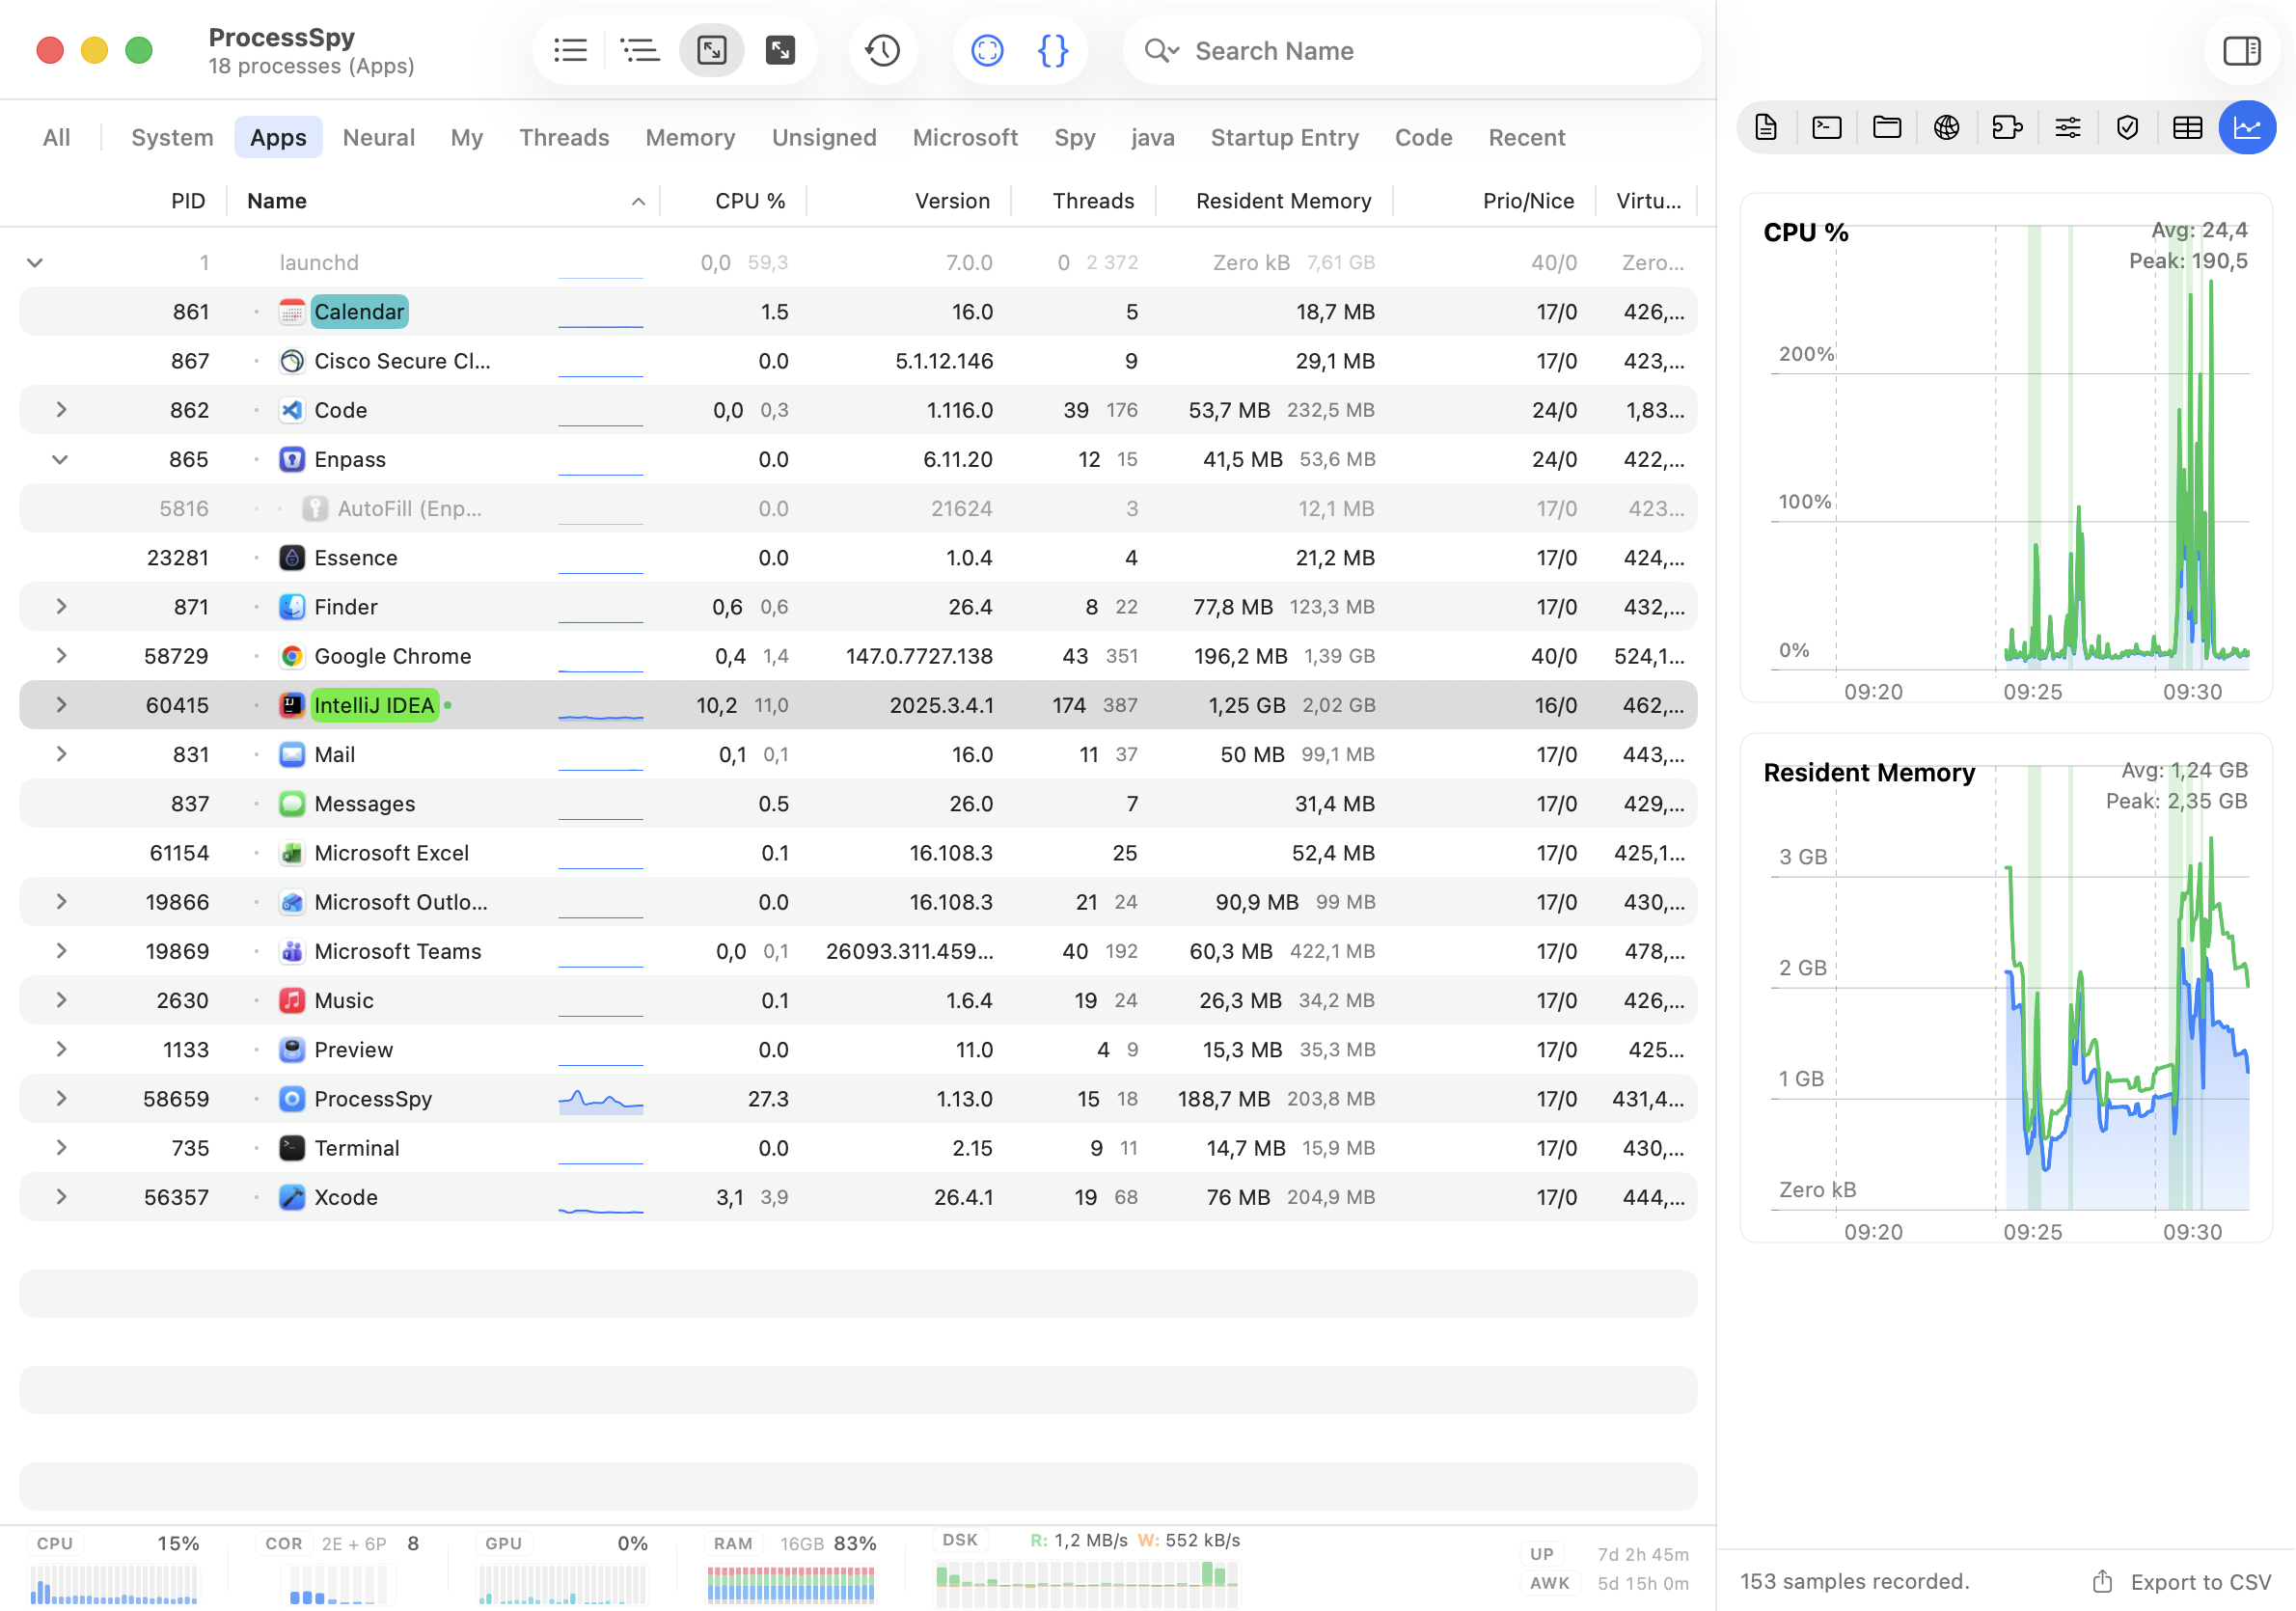This screenshot has width=2296, height=1611.
Task: Click the Messages app icon
Action: (x=291, y=804)
